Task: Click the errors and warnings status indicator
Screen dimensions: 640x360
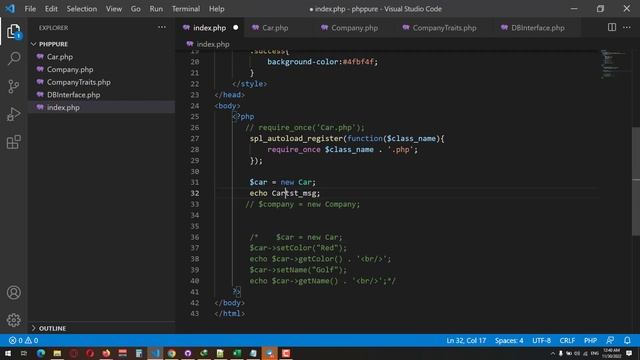Action: 24,340
